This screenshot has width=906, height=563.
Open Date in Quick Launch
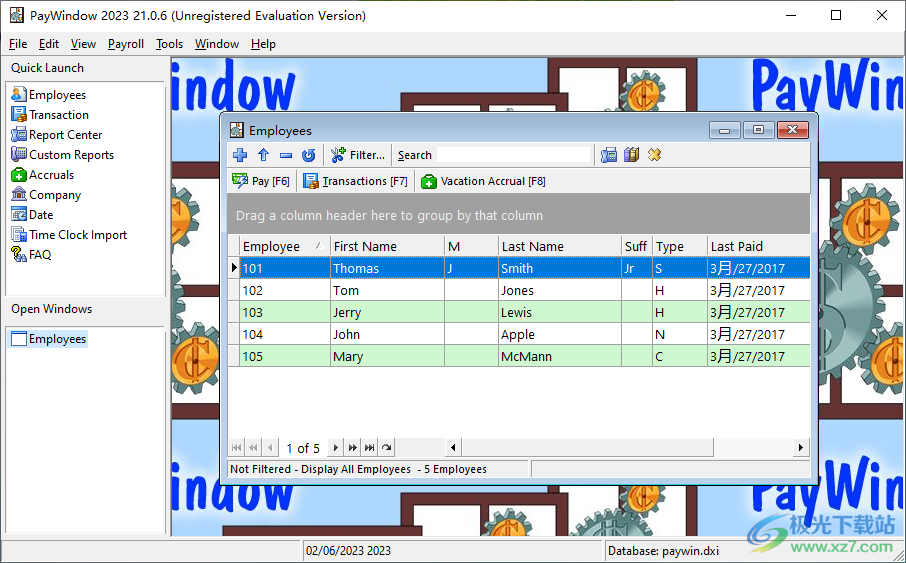point(32,214)
